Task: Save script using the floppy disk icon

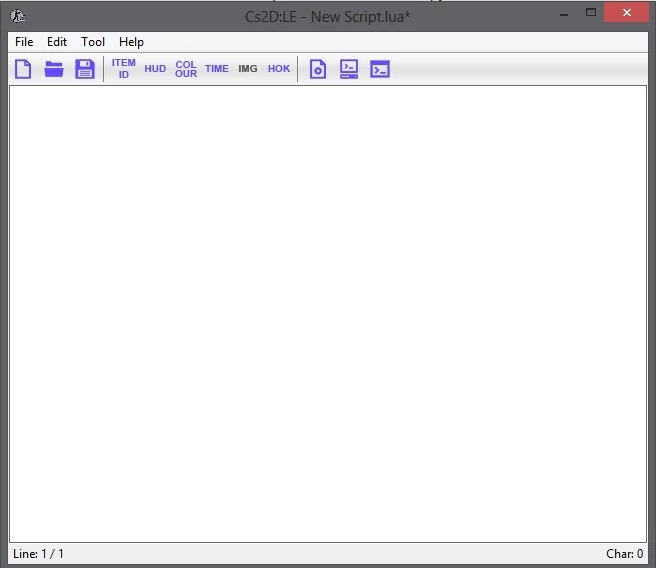Action: tap(85, 69)
